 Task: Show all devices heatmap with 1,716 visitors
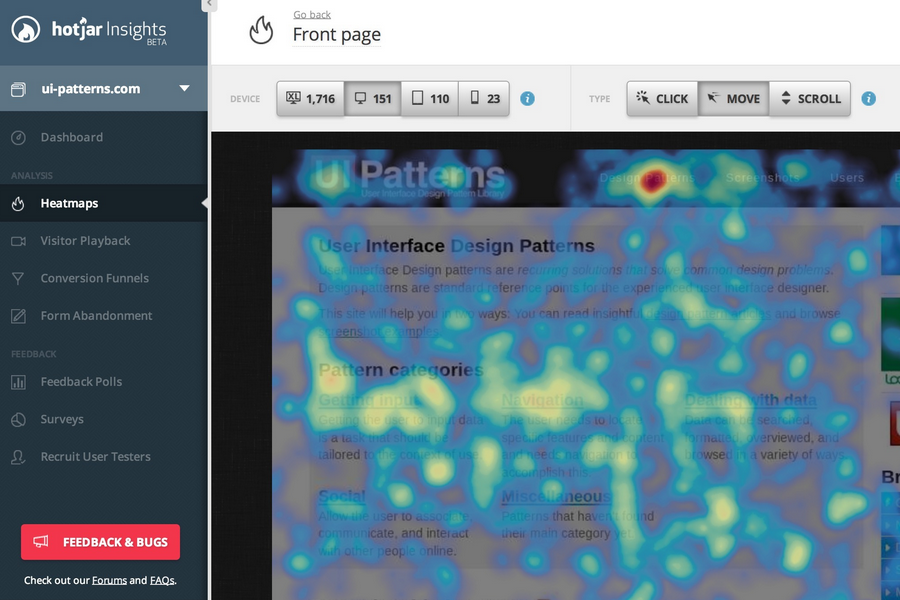(311, 99)
